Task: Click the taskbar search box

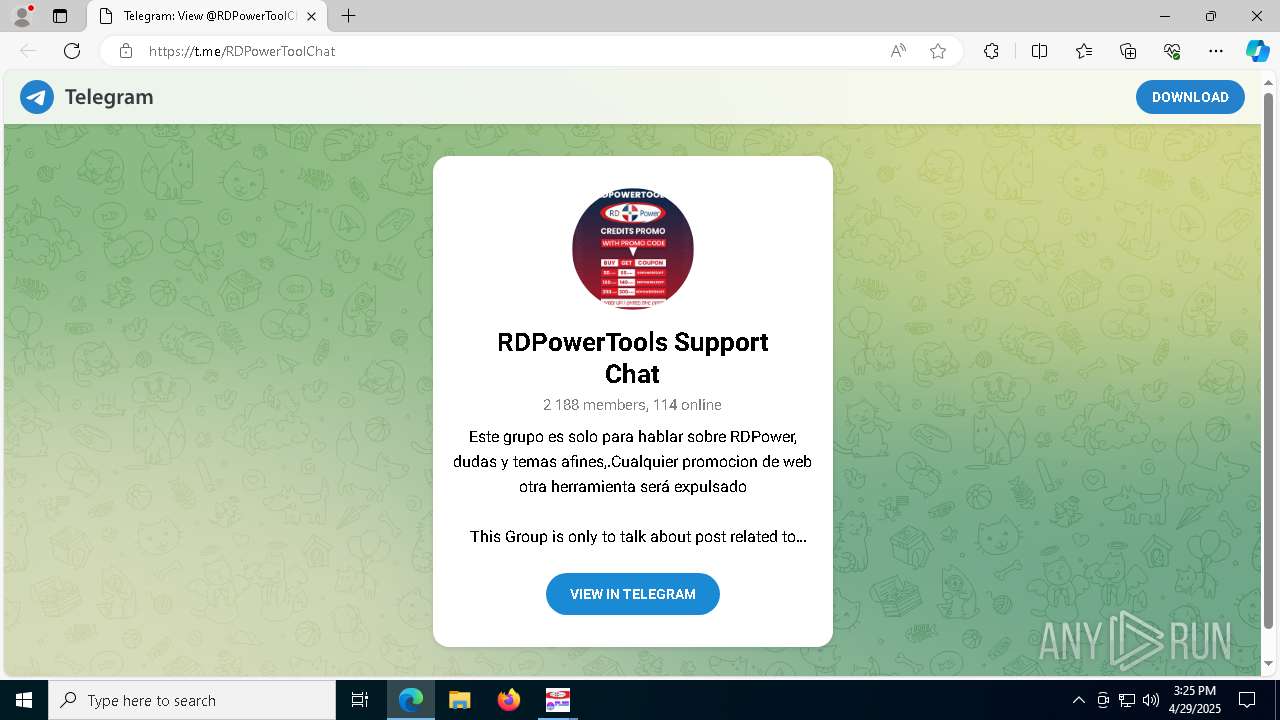Action: pyautogui.click(x=192, y=700)
